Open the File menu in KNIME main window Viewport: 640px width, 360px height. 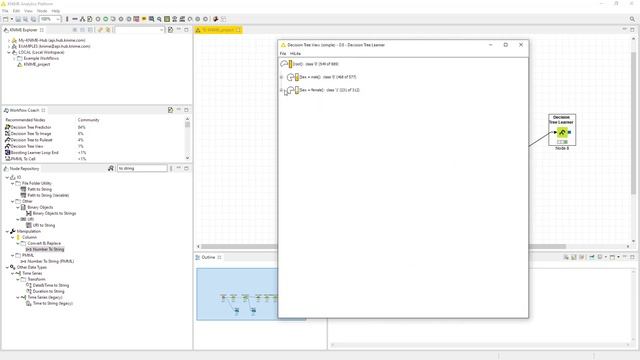[5, 11]
